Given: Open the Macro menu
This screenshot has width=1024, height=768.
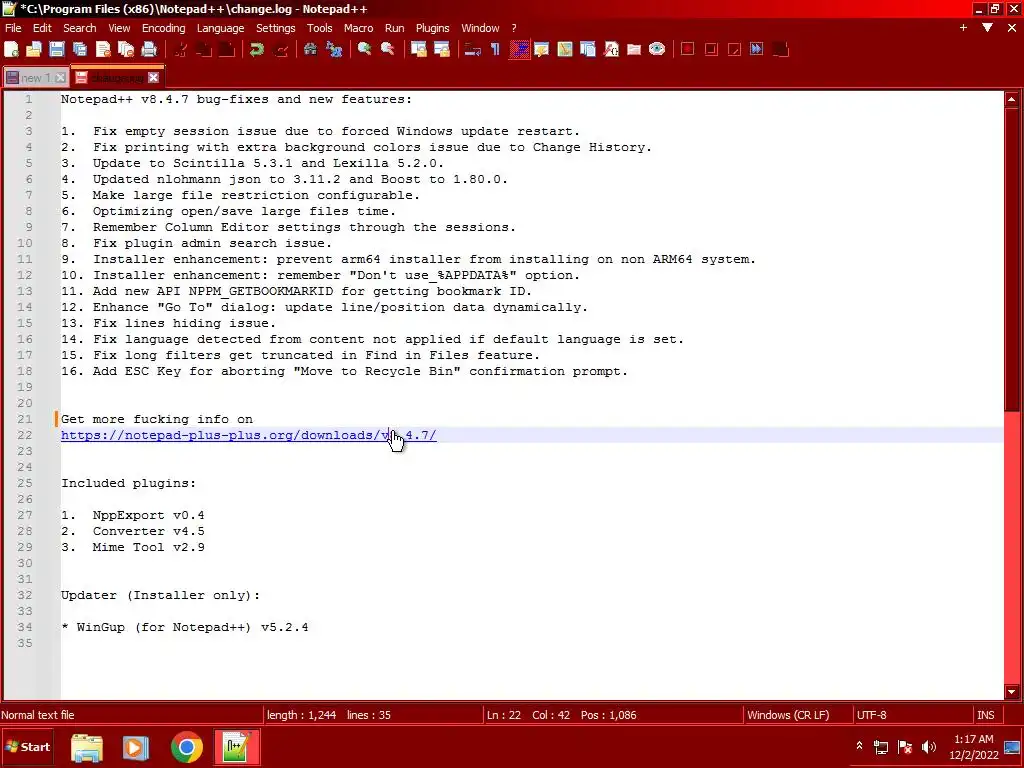Looking at the screenshot, I should click(359, 28).
